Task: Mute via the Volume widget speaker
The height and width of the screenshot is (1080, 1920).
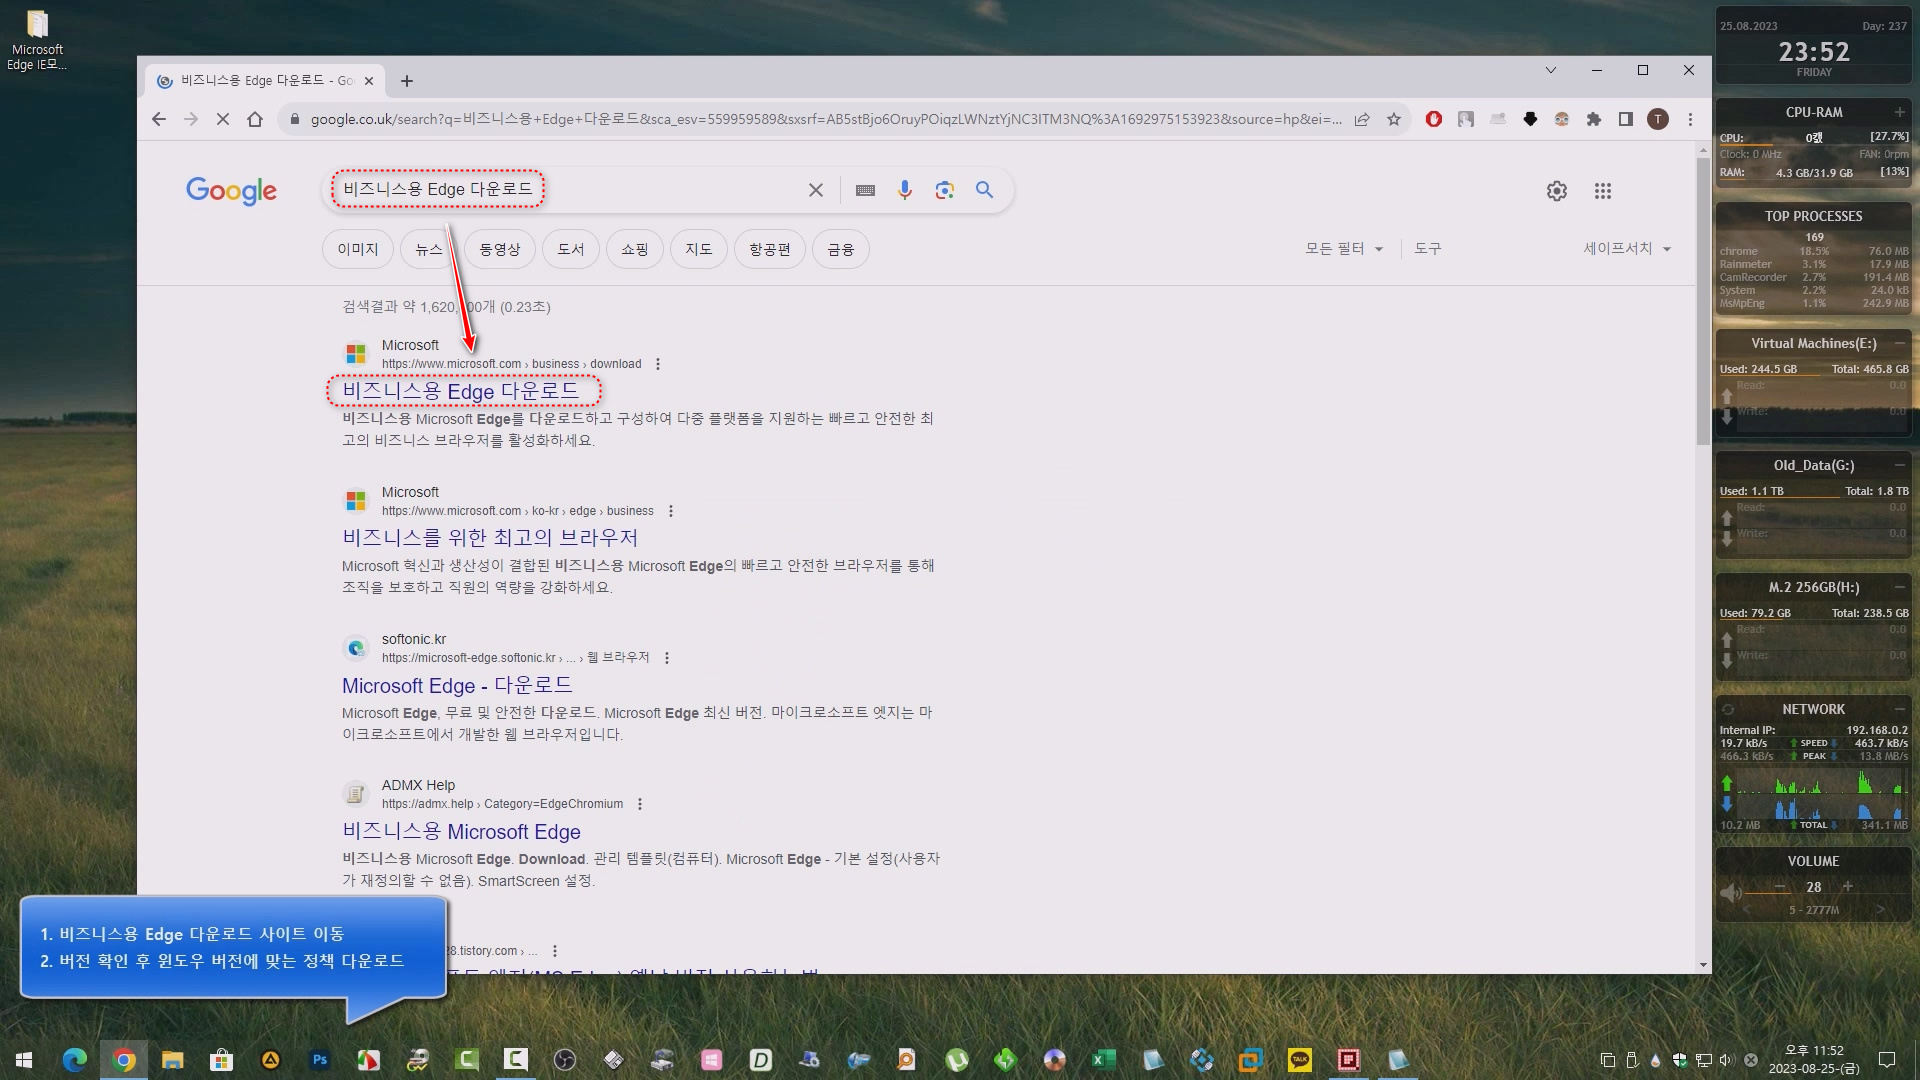Action: (1730, 892)
